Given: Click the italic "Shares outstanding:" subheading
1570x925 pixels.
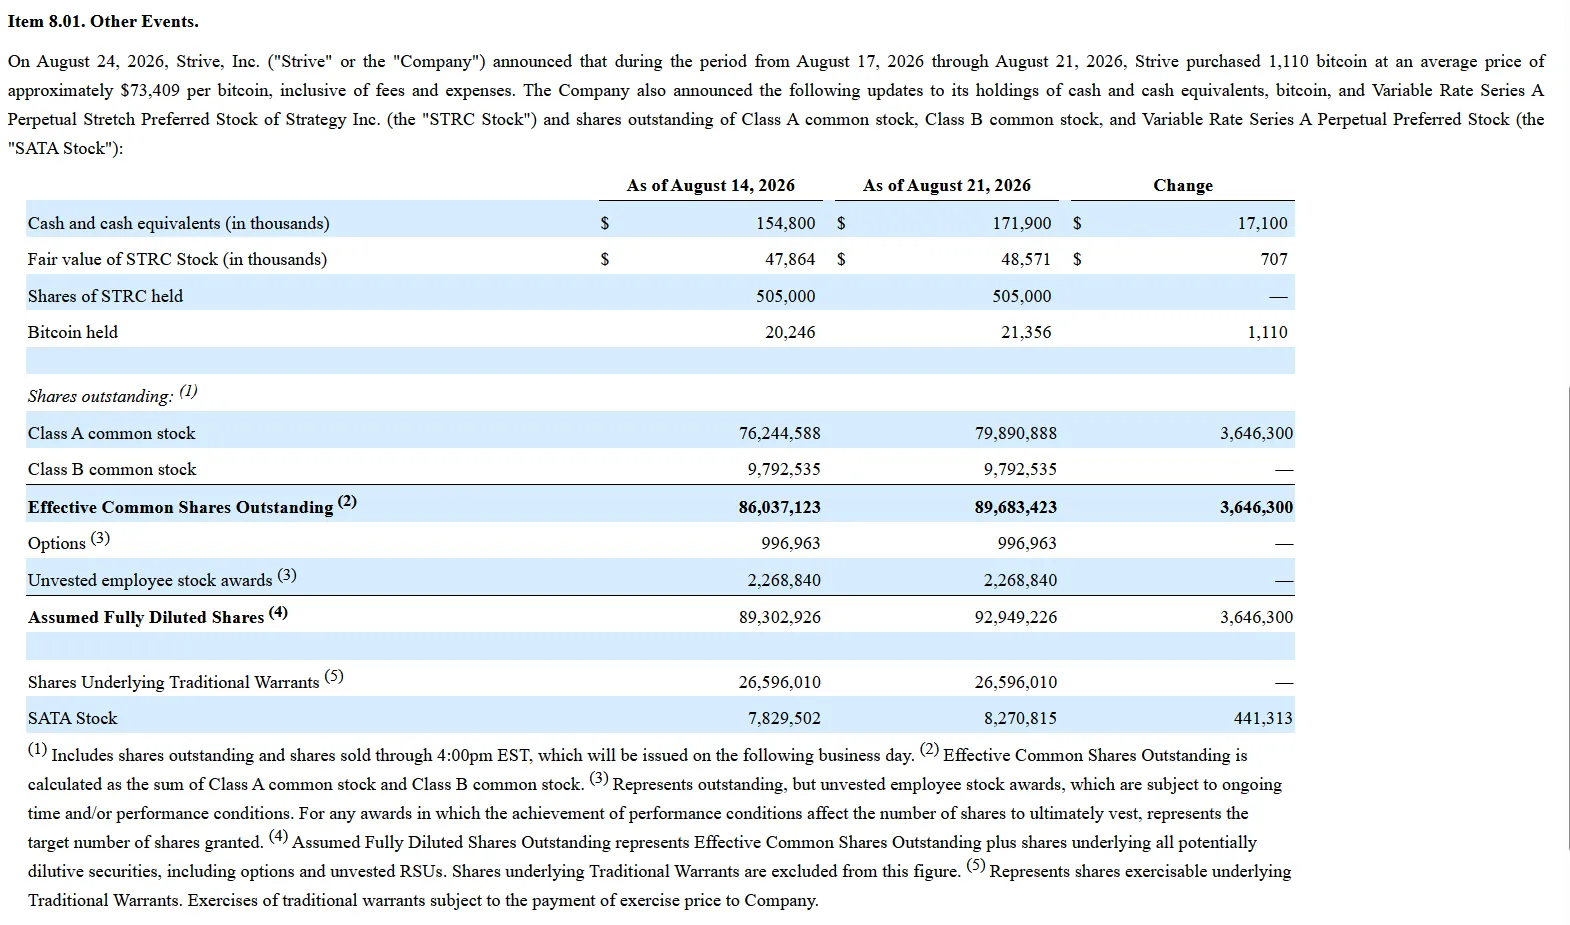Looking at the screenshot, I should coord(100,396).
